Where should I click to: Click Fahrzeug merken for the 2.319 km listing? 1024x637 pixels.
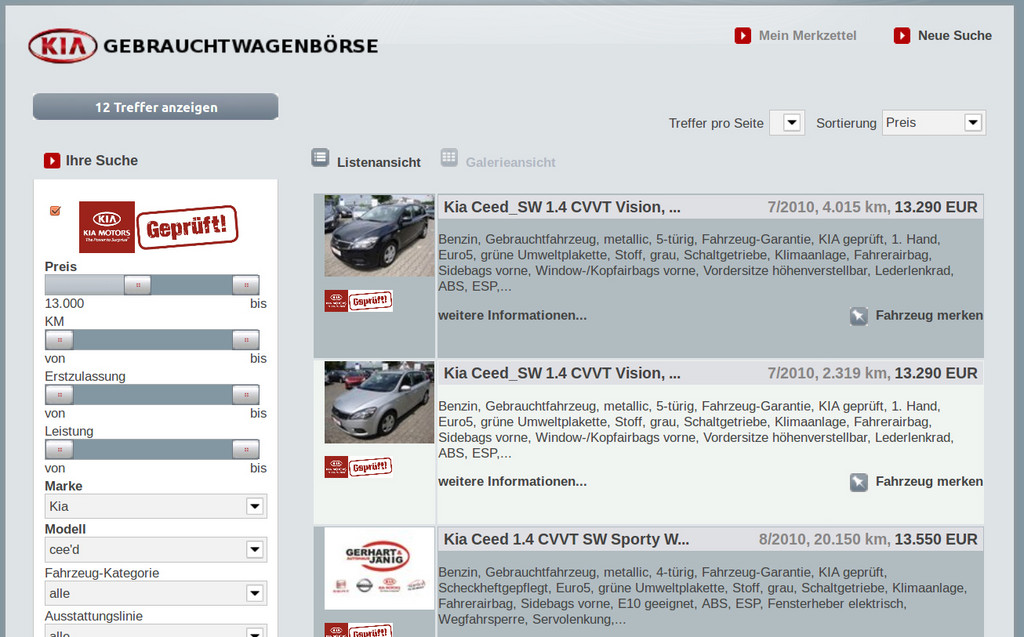click(929, 482)
